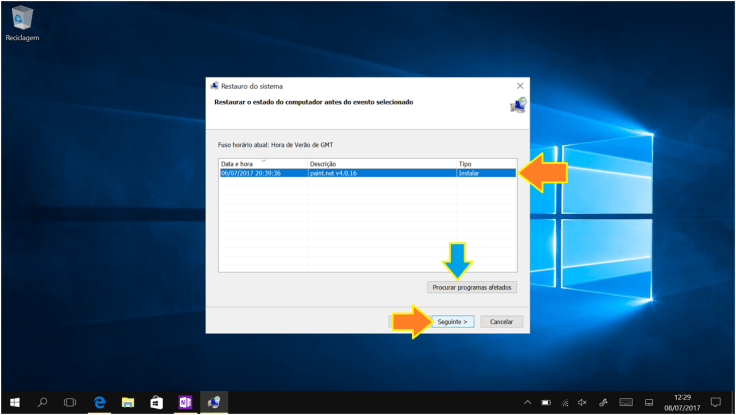Open Task View from the taskbar

(70, 402)
